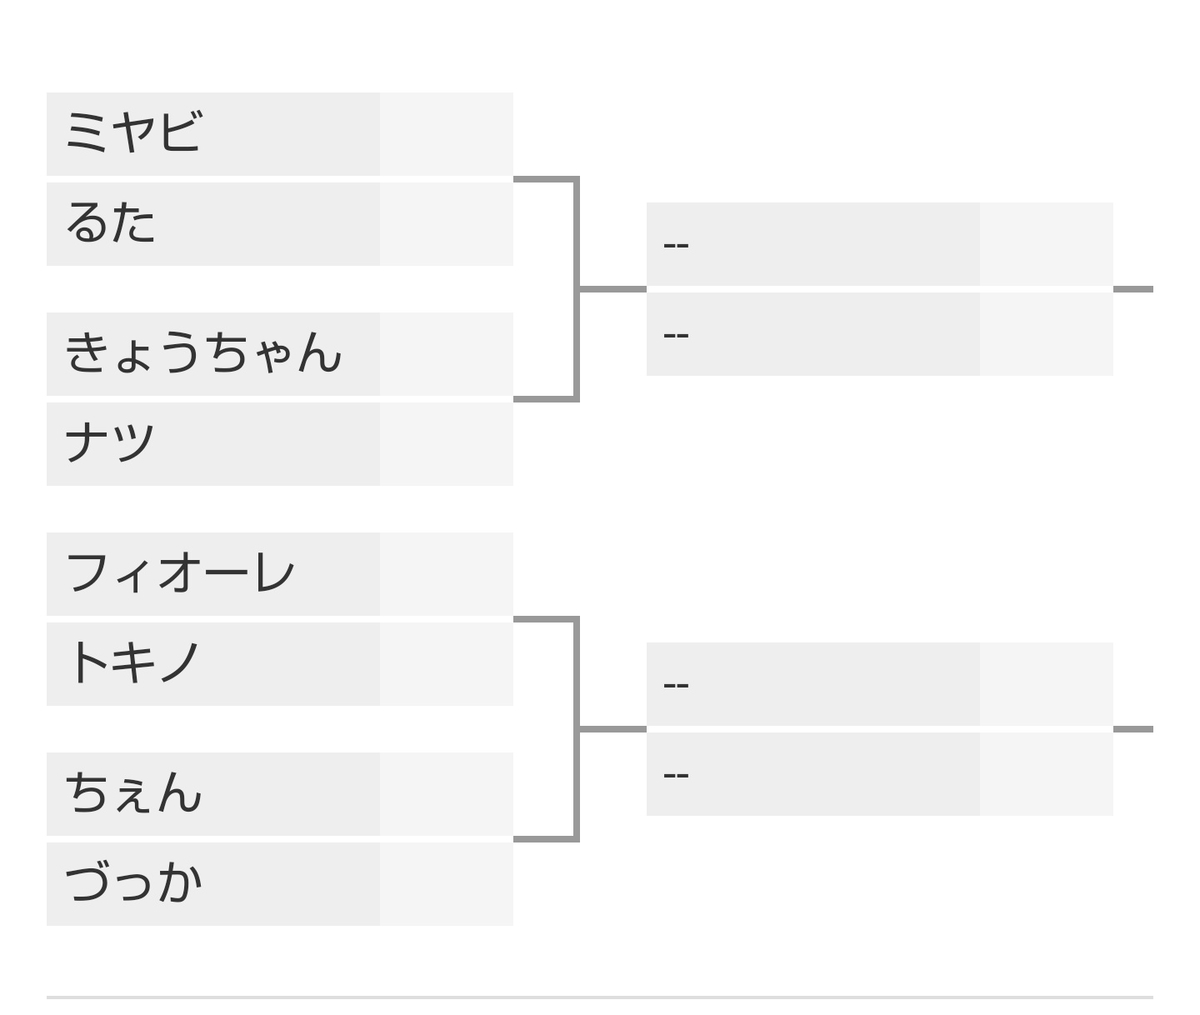The image size is (1200, 1015).
Task: Click the score box beside トキノ
Action: (x=447, y=664)
